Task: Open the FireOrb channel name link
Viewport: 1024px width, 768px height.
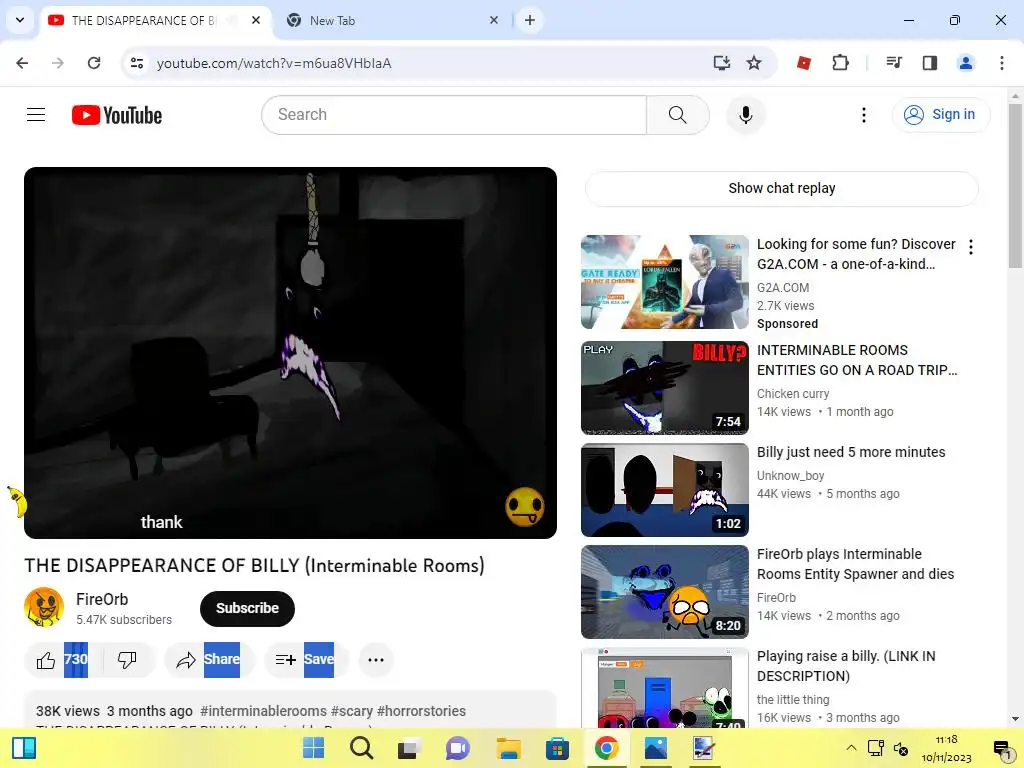Action: point(102,600)
